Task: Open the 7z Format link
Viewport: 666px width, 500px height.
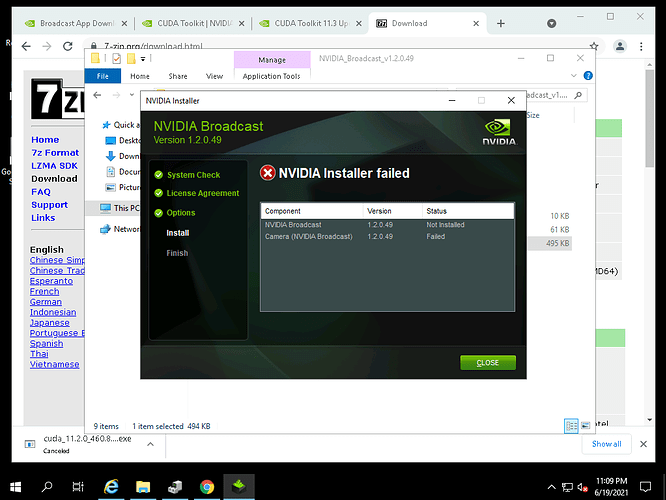Action: point(55,153)
